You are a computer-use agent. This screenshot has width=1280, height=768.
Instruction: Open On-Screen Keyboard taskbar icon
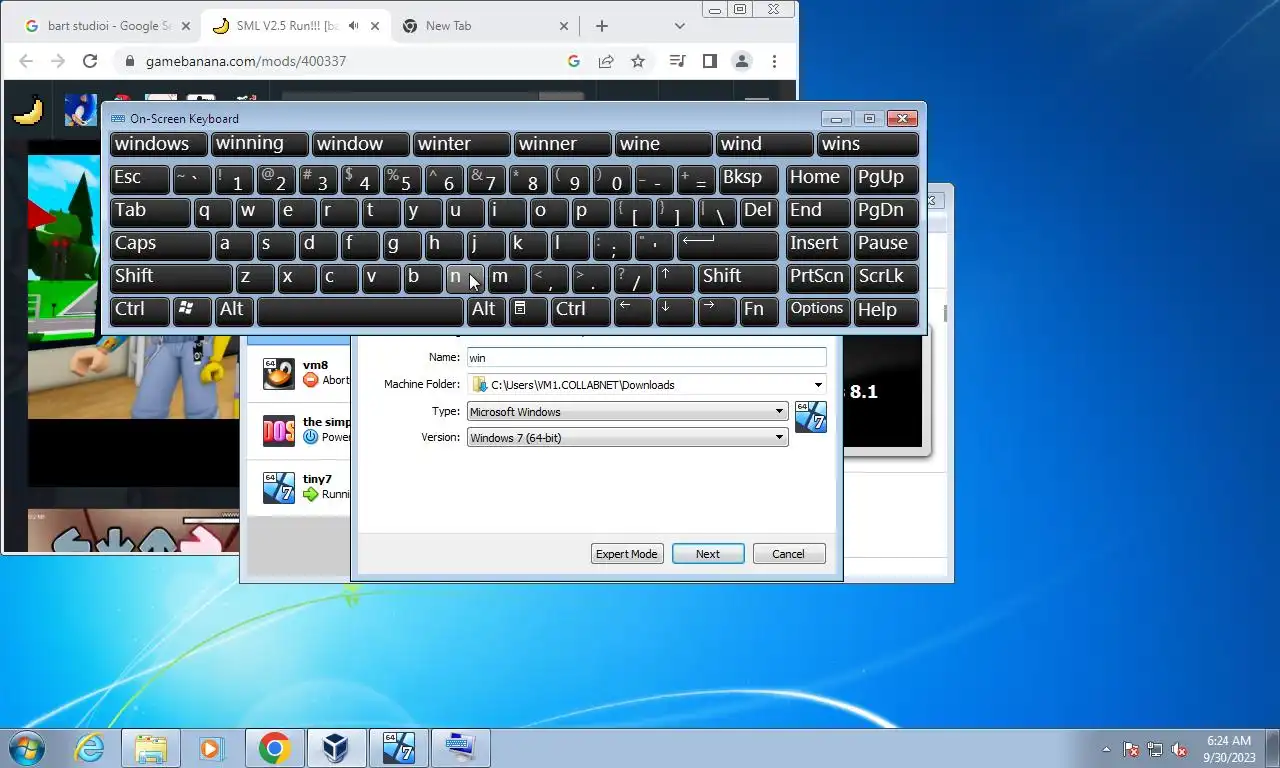[460, 748]
